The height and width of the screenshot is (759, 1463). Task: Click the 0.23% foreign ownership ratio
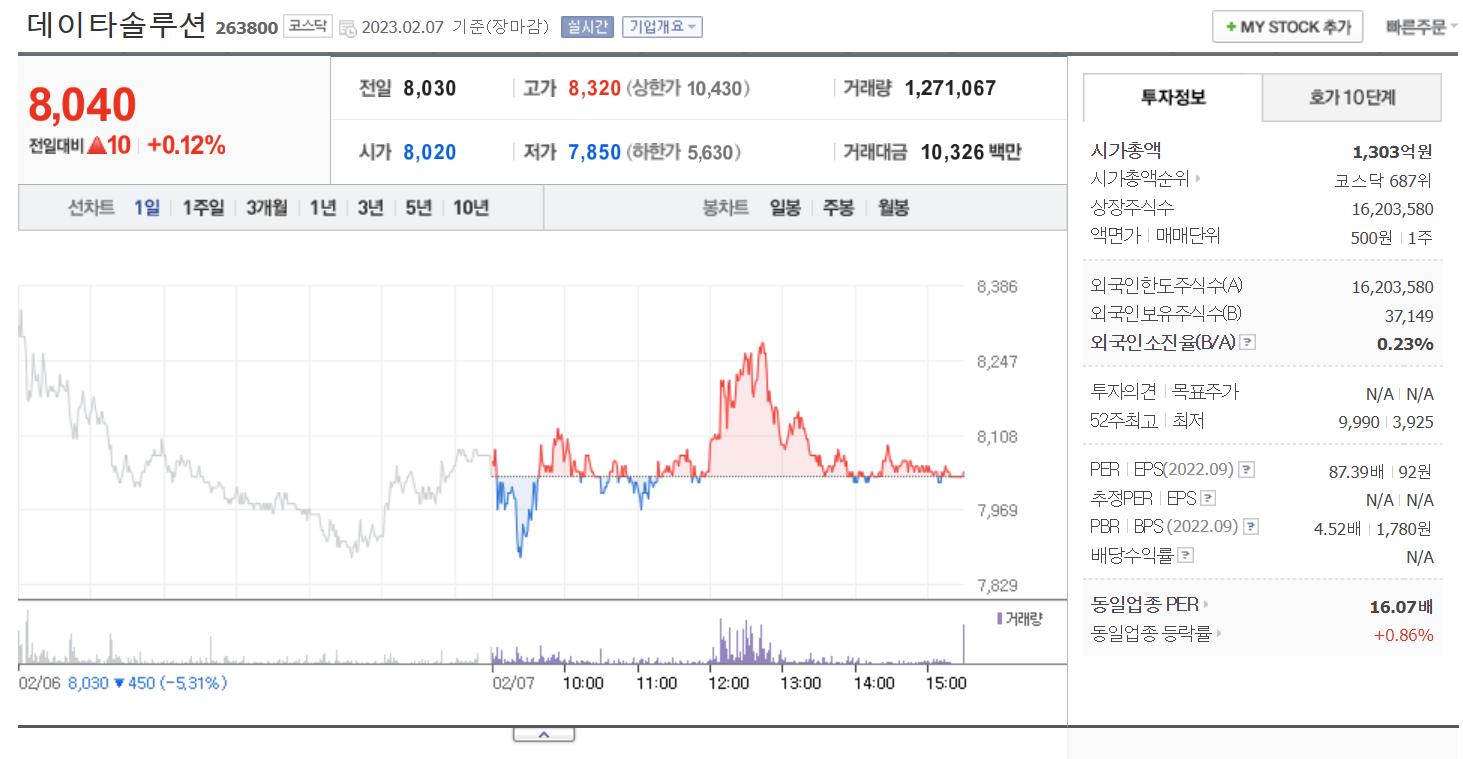point(1405,344)
